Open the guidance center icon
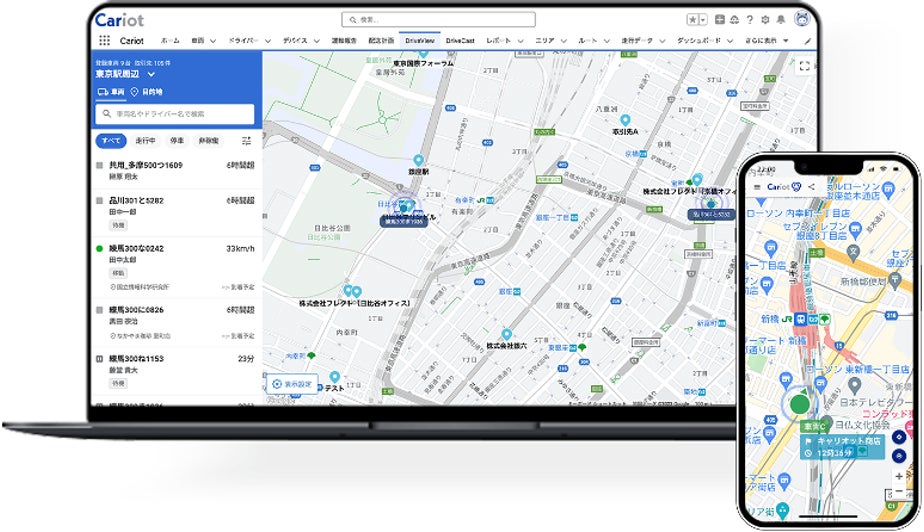The image size is (924, 532). (x=734, y=19)
